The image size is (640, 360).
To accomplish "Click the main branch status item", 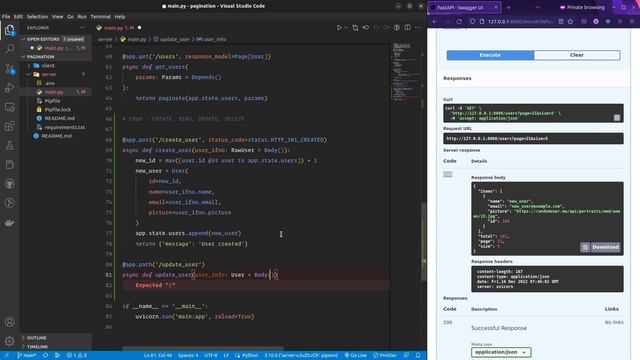I will click(x=27, y=356).
